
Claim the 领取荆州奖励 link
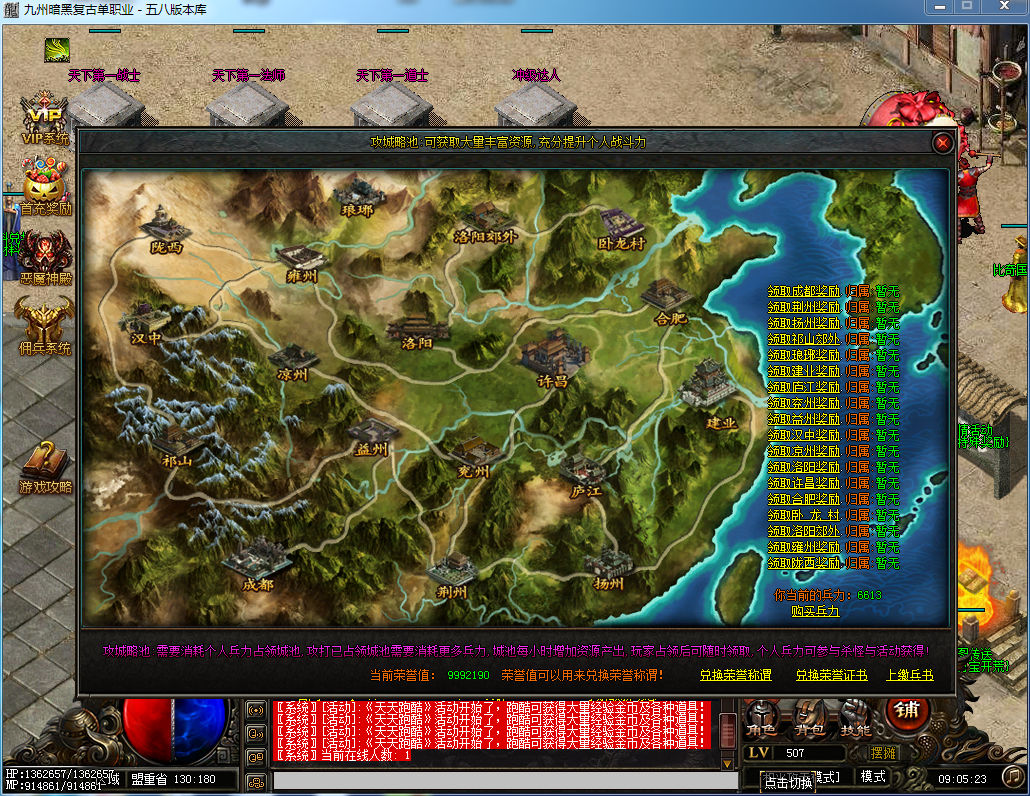tap(803, 307)
